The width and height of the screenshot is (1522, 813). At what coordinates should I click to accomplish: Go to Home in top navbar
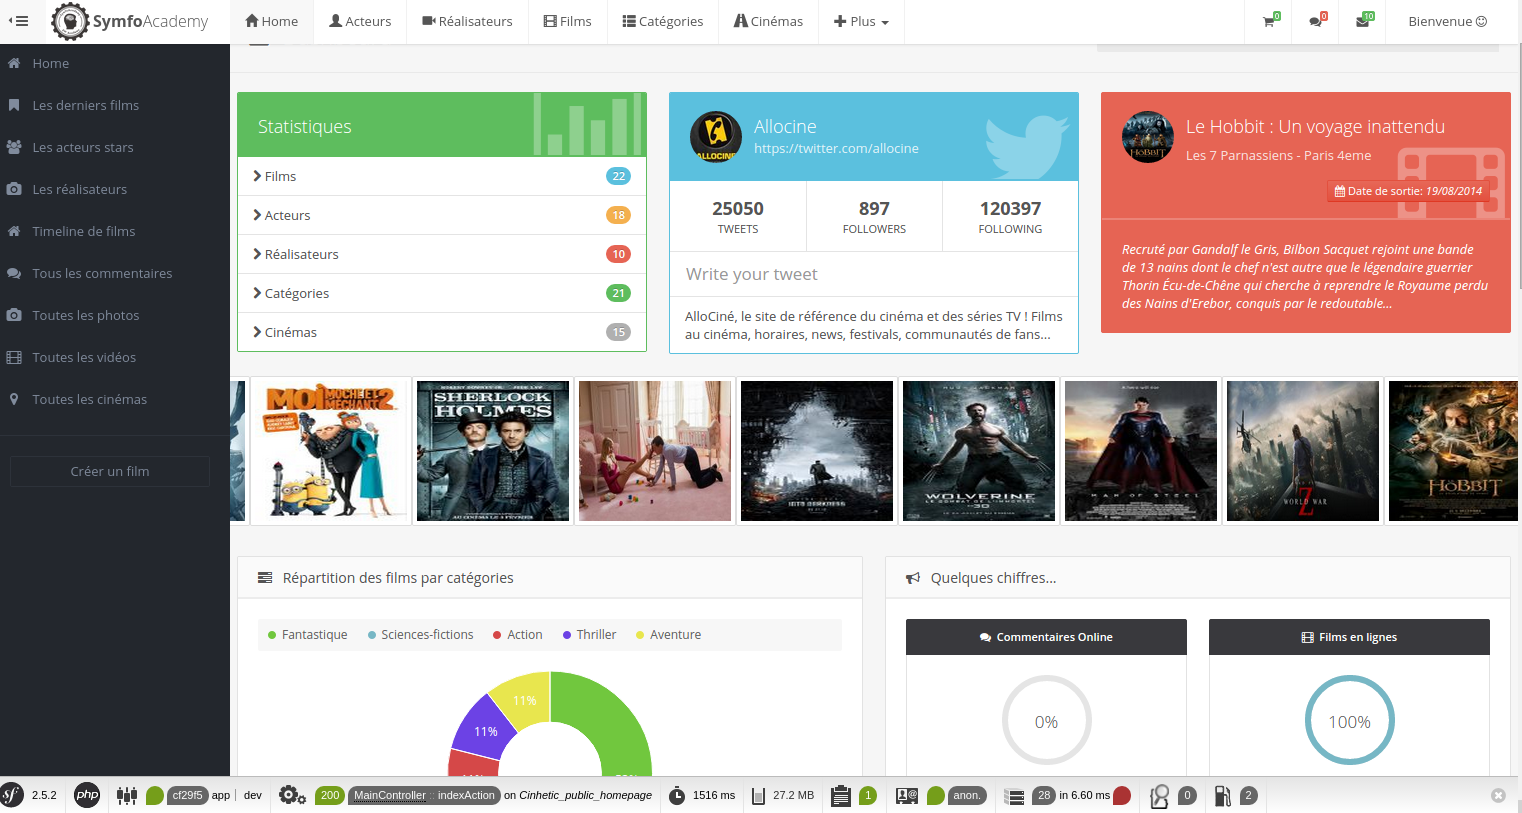point(271,21)
